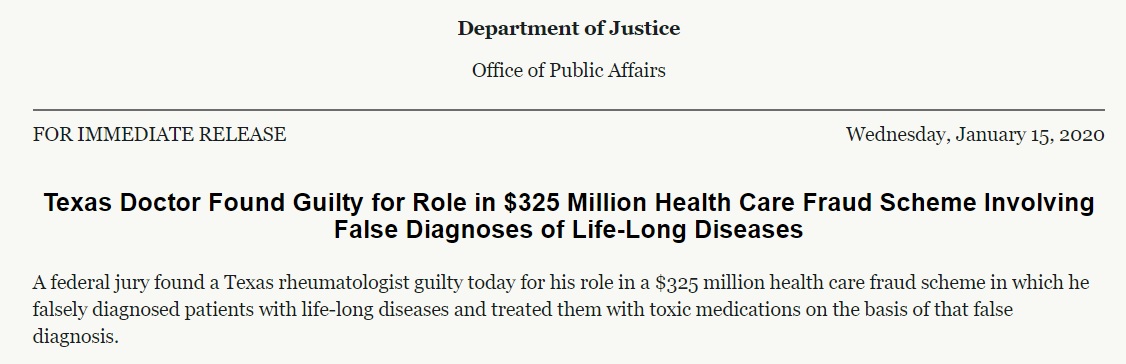Click the "Office of Public Affairs" subtitle
Image resolution: width=1126 pixels, height=364 pixels.
569,70
